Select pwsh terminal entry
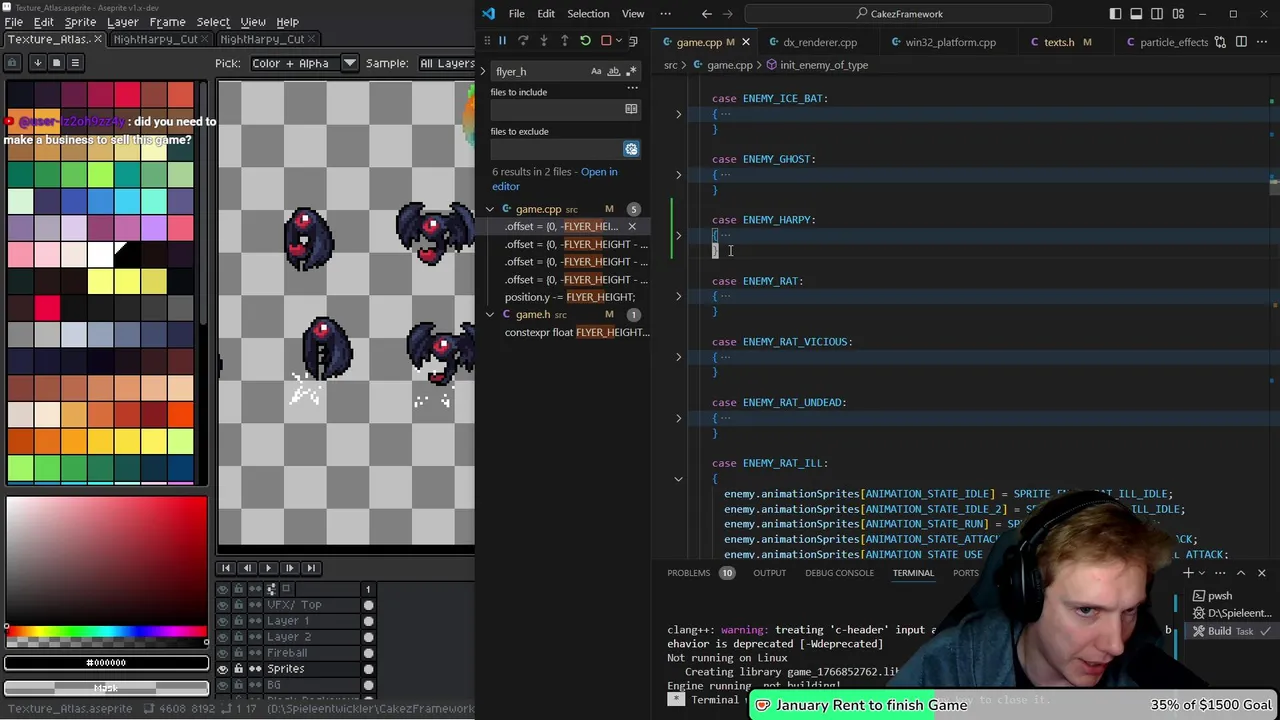The height and width of the screenshot is (720, 1280). click(x=1219, y=596)
